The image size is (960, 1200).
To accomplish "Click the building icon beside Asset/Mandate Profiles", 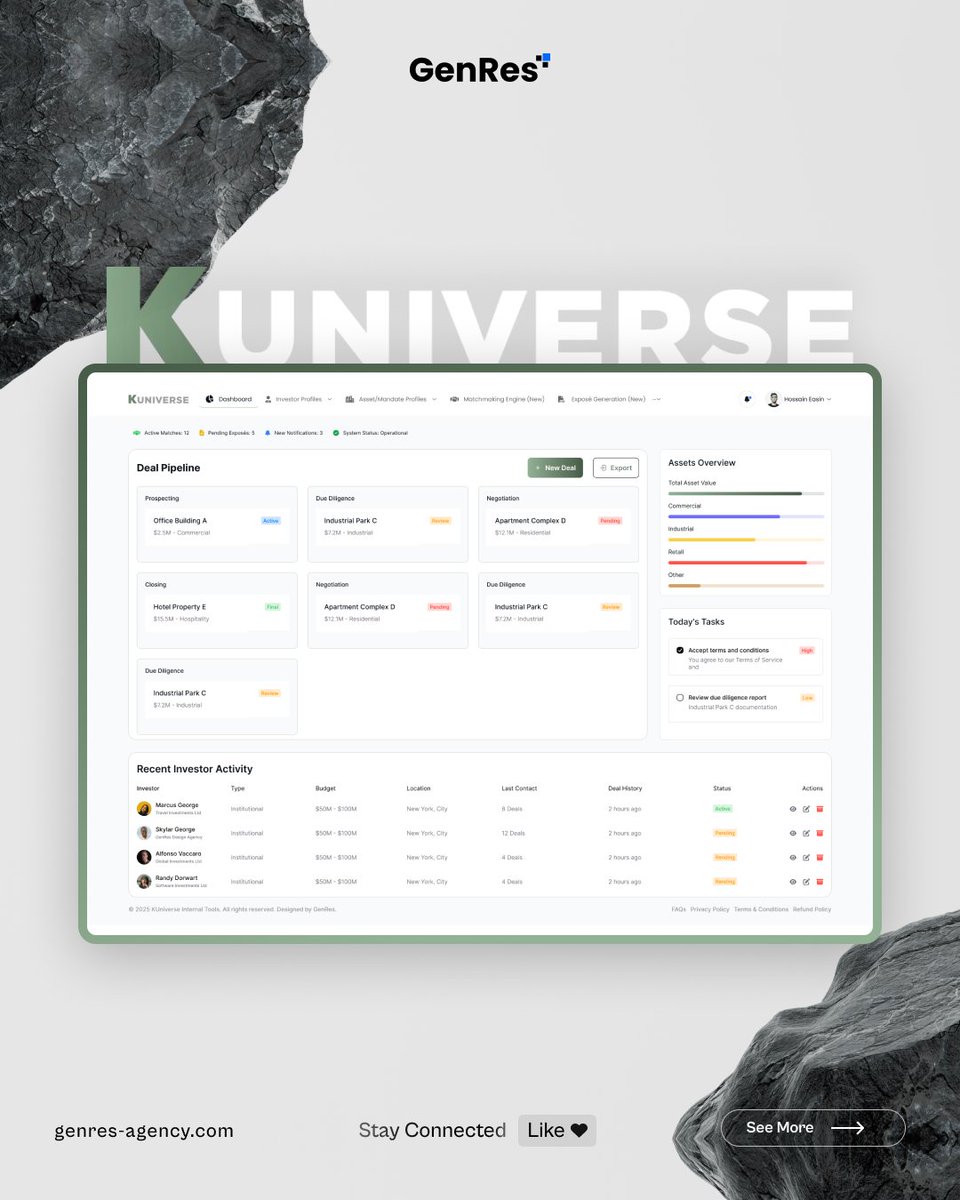I will [x=350, y=399].
